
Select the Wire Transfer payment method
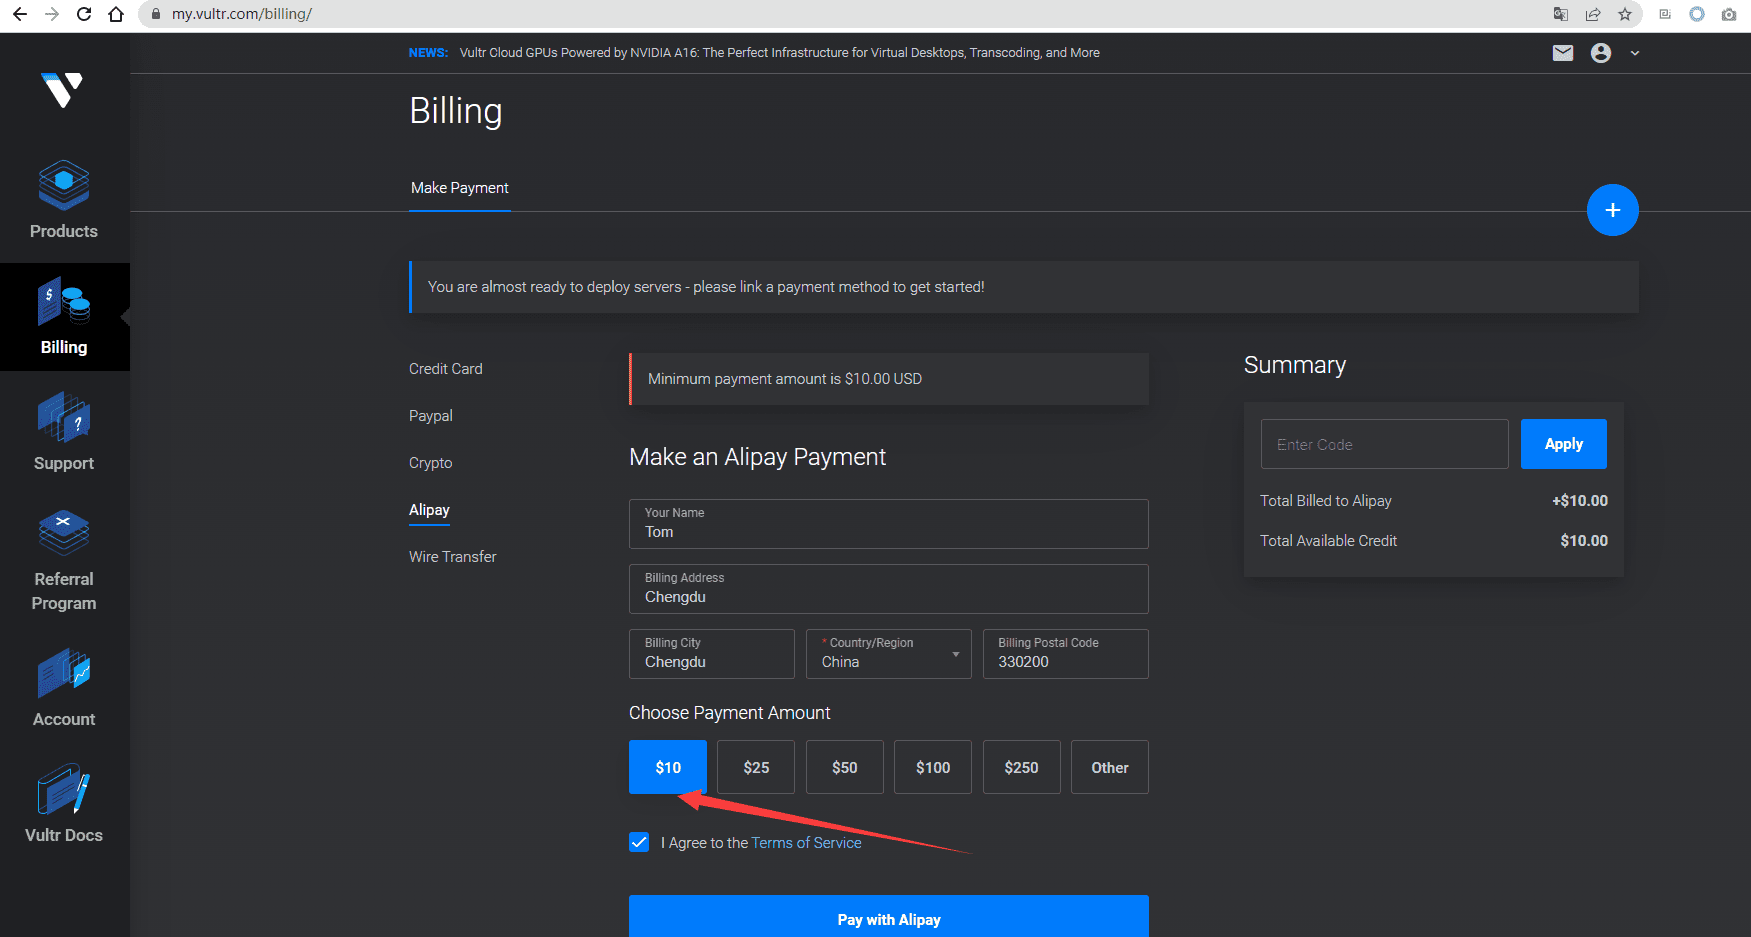click(x=453, y=557)
